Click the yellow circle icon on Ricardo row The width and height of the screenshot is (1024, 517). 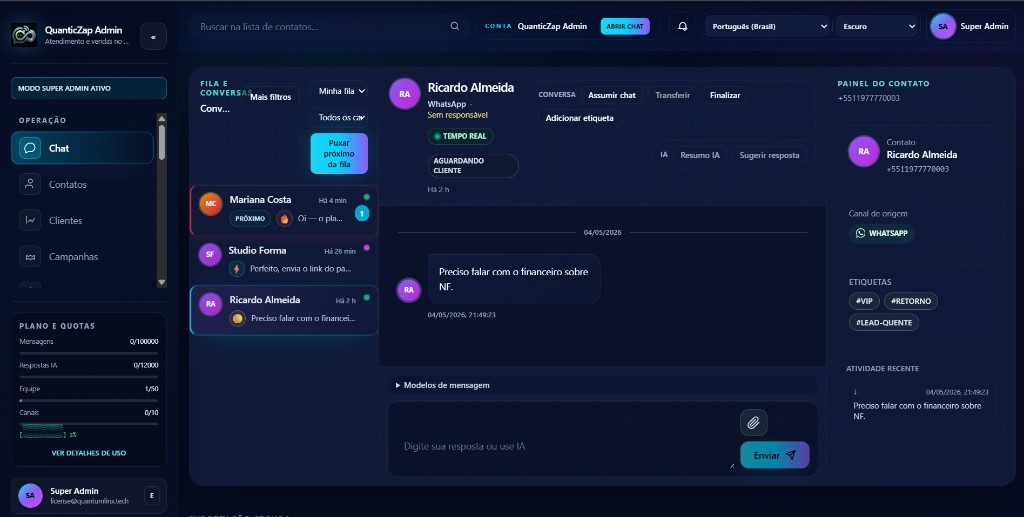pyautogui.click(x=238, y=319)
